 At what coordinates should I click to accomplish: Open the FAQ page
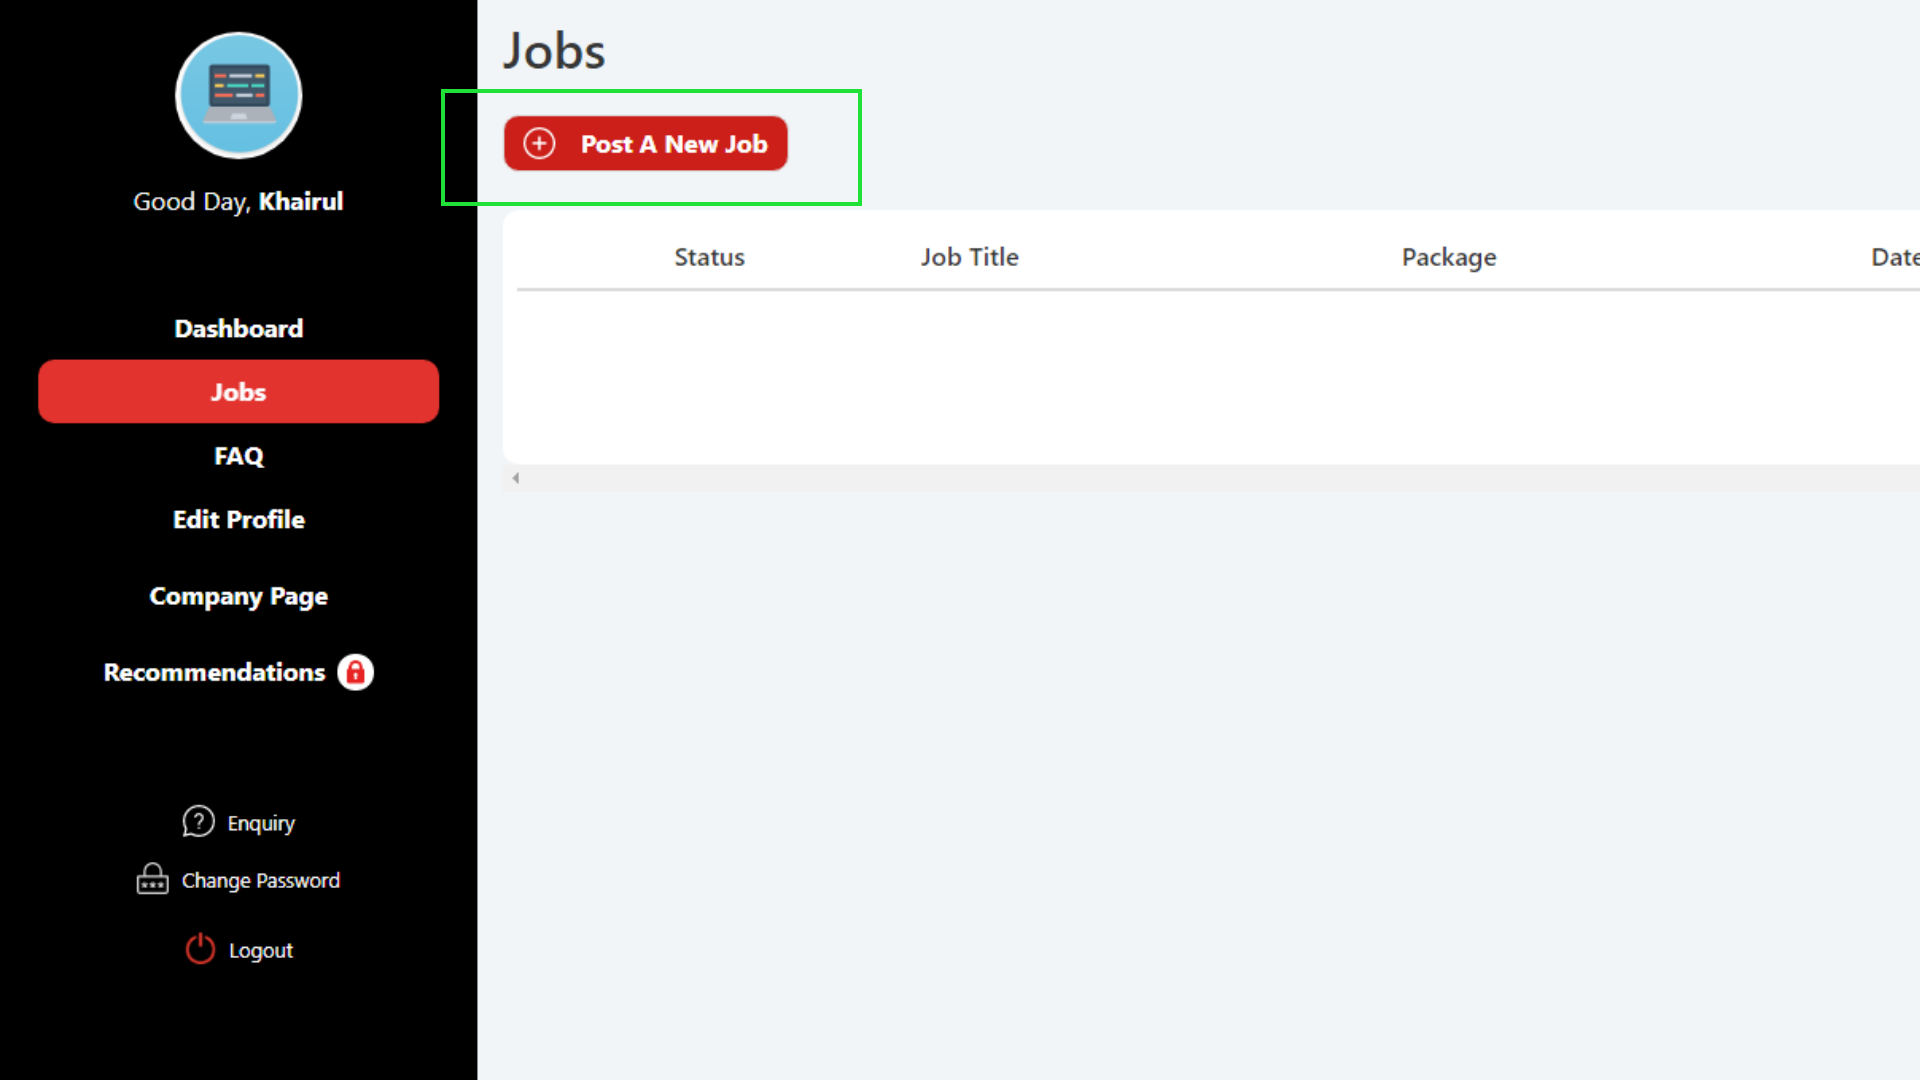coord(238,456)
